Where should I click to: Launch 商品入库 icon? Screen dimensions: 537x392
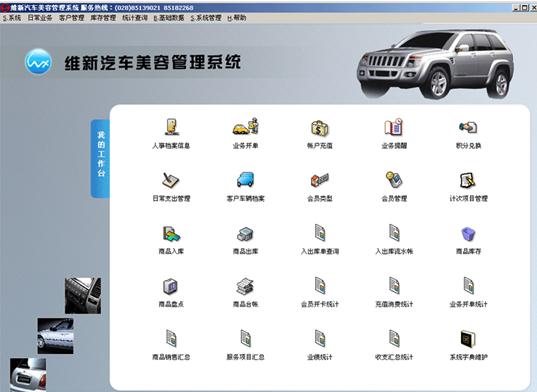pos(171,233)
